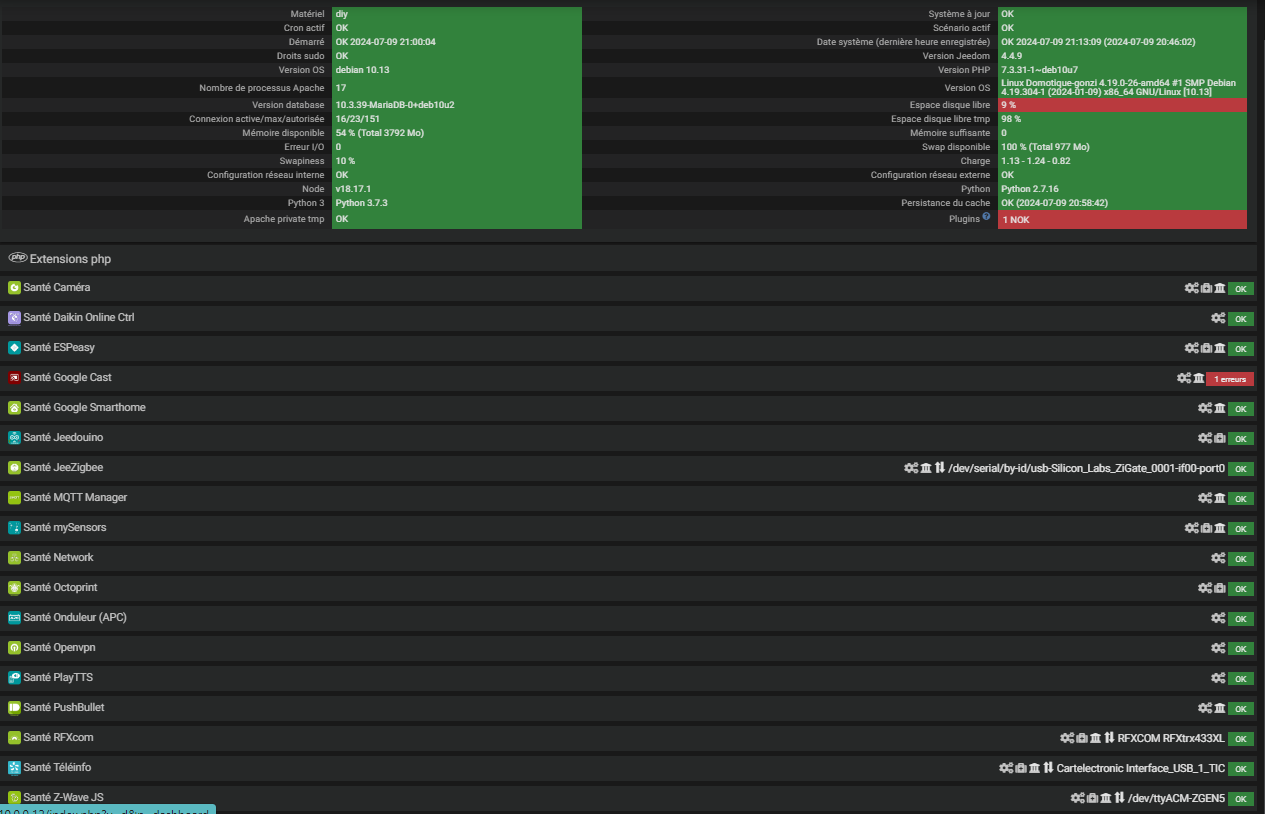Open the Santé Onduleur (APC) section header
The width and height of the screenshot is (1265, 814).
[x=630, y=618]
